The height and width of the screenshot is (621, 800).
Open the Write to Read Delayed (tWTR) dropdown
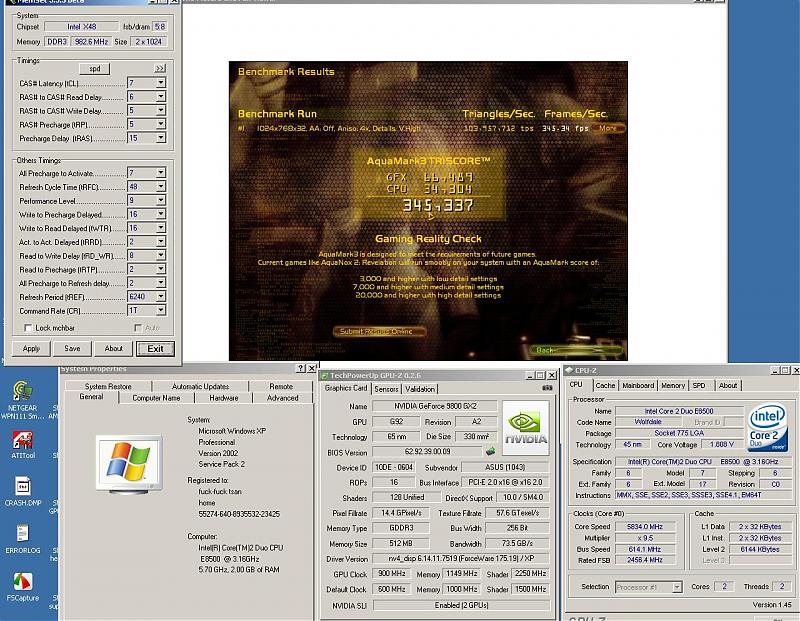pyautogui.click(x=161, y=228)
